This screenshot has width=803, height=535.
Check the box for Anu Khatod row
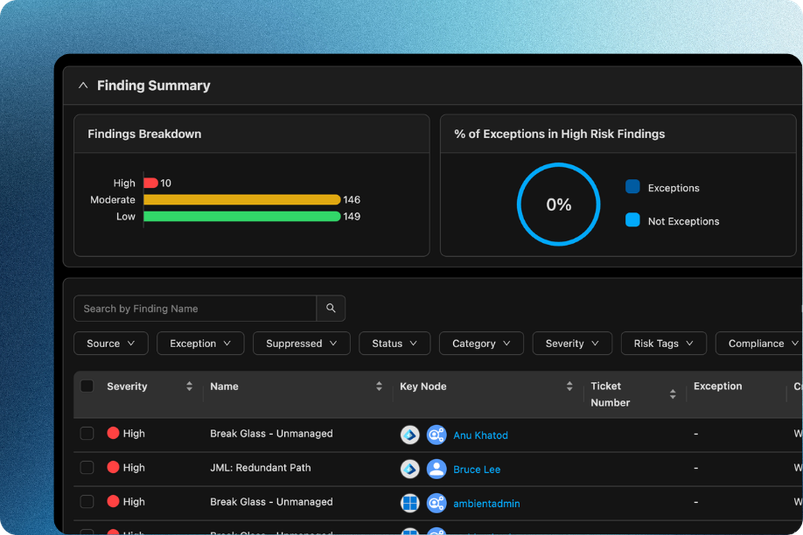(x=87, y=434)
